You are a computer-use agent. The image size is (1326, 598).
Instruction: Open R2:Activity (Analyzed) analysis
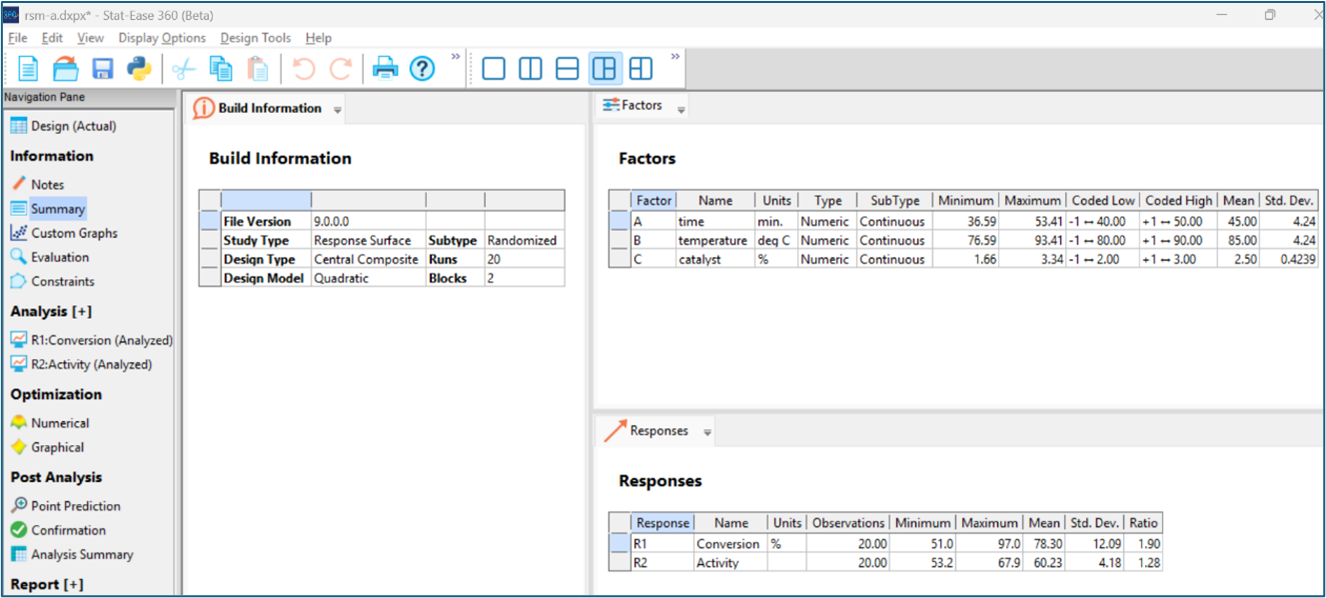(x=81, y=364)
